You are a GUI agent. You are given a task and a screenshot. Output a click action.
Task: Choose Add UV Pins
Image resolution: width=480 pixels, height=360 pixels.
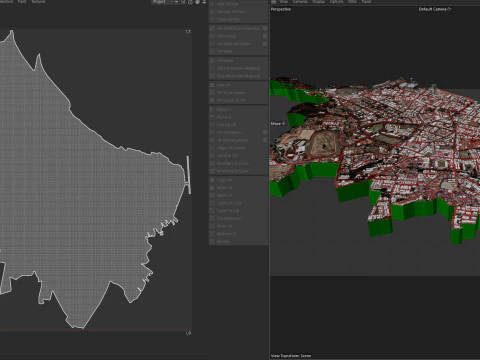click(238, 4)
